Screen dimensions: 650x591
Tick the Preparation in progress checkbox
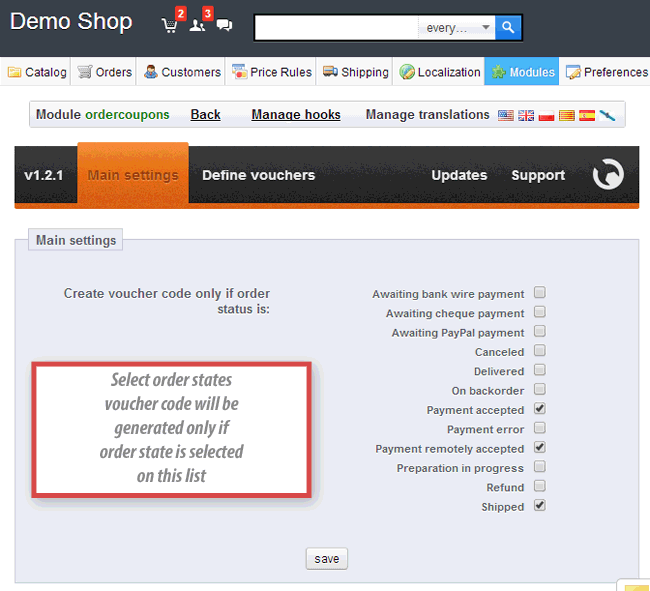tap(540, 467)
